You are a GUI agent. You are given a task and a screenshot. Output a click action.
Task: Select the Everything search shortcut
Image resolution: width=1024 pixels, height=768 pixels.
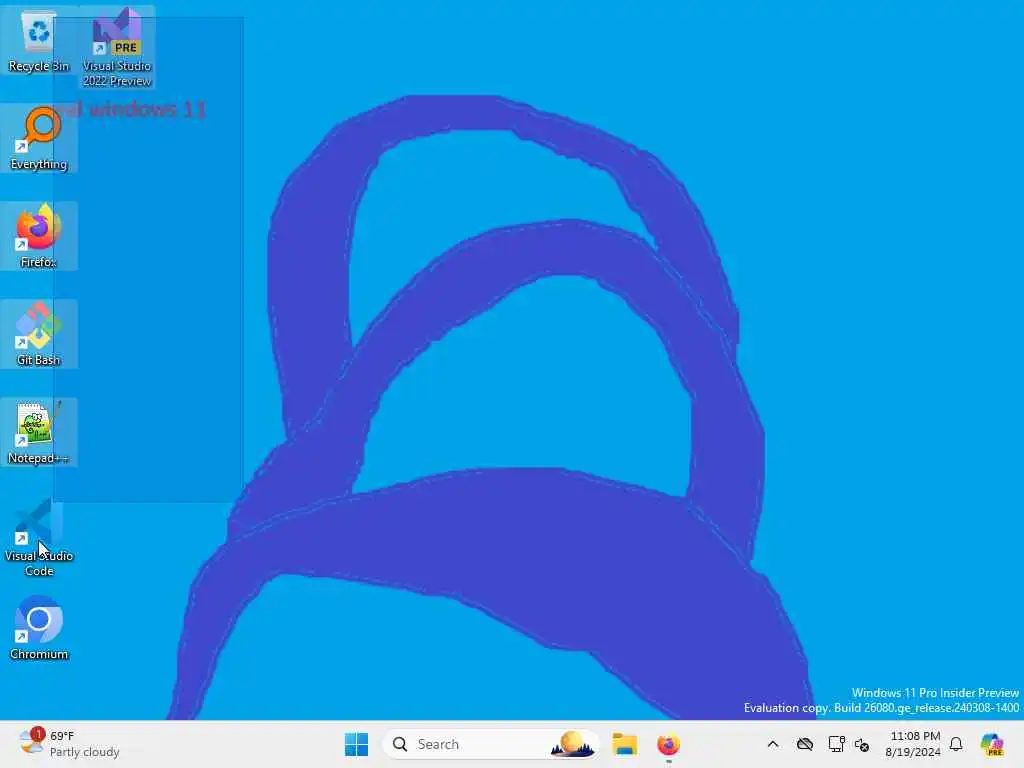(x=39, y=138)
